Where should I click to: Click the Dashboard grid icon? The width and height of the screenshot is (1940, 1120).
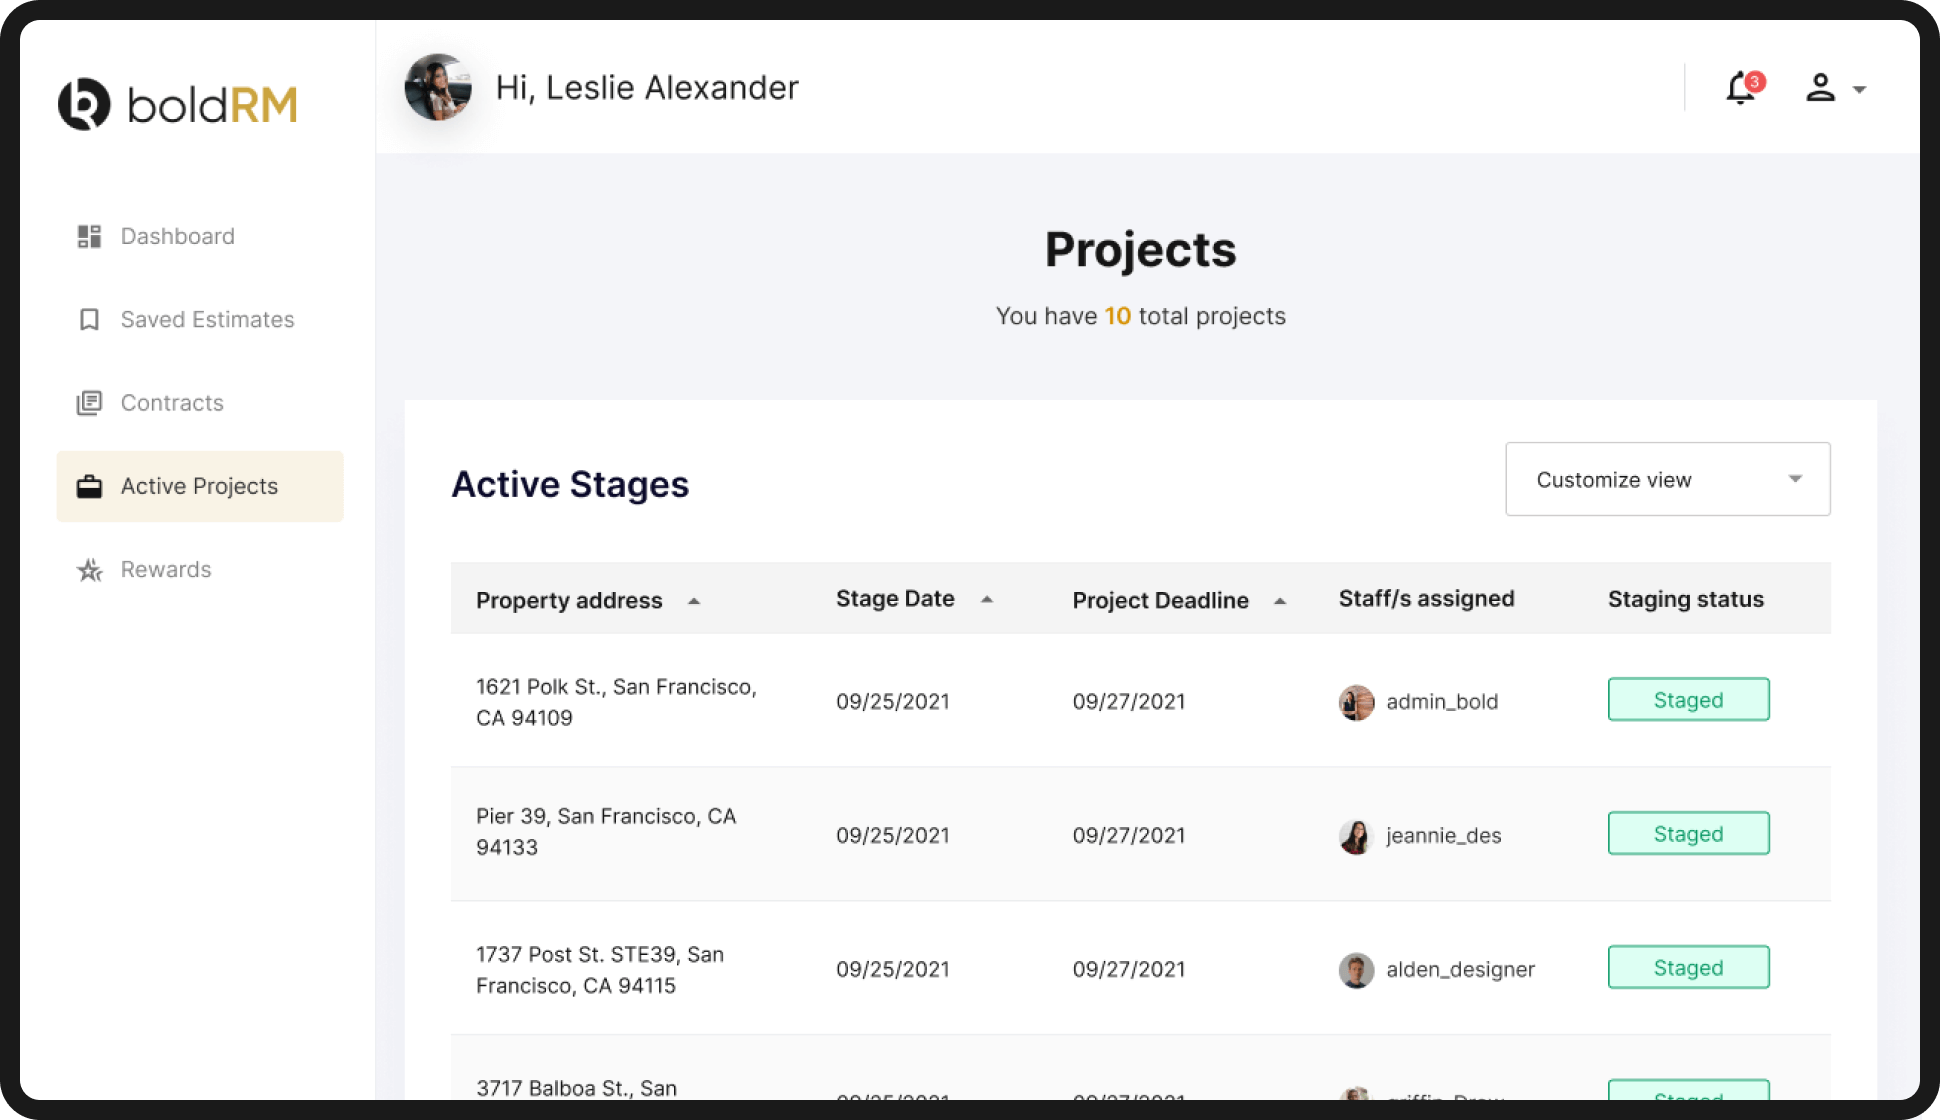[x=89, y=236]
